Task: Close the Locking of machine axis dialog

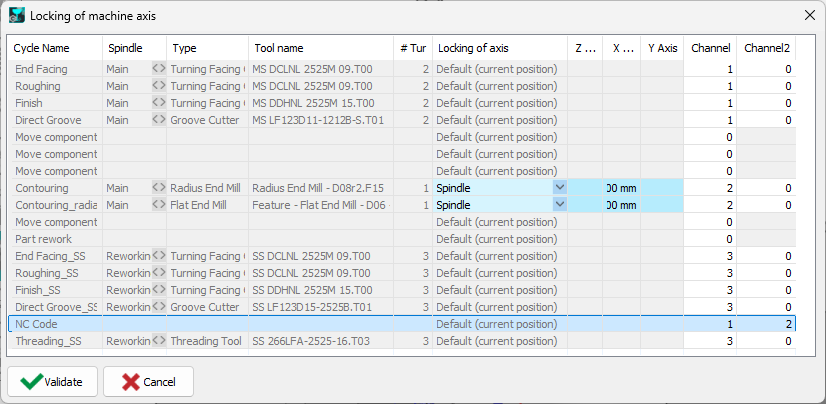Action: point(808,15)
